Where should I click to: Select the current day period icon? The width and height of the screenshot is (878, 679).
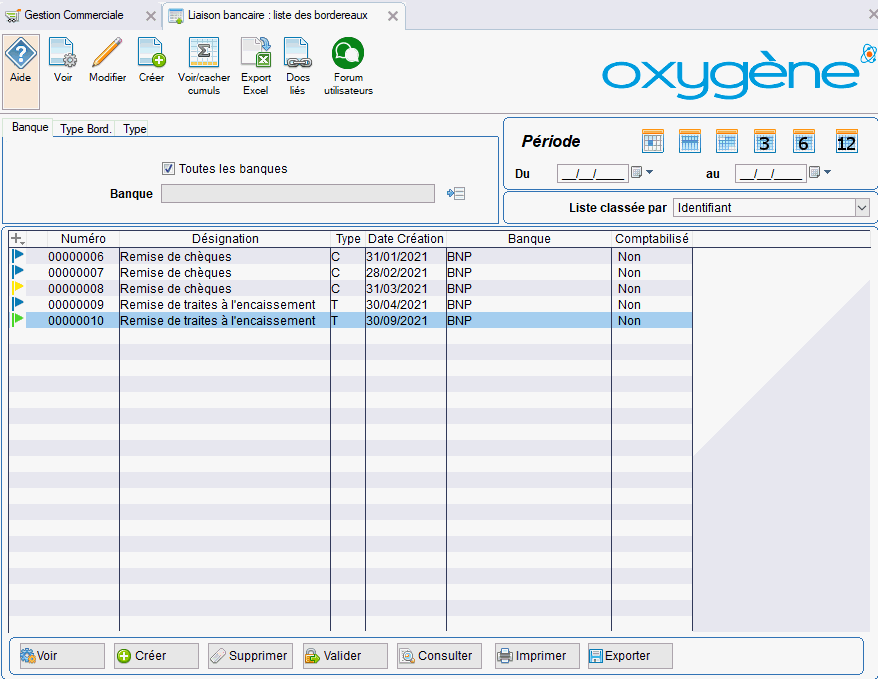[652, 142]
